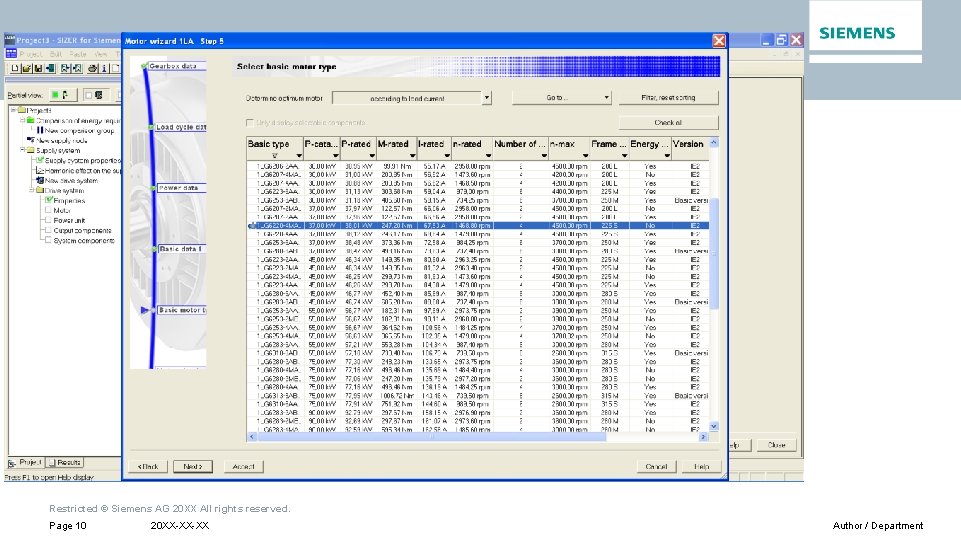Viewport: 961px width, 540px height.
Task: Select the highlighted 1LG6220-4MA motor row
Action: coord(478,226)
